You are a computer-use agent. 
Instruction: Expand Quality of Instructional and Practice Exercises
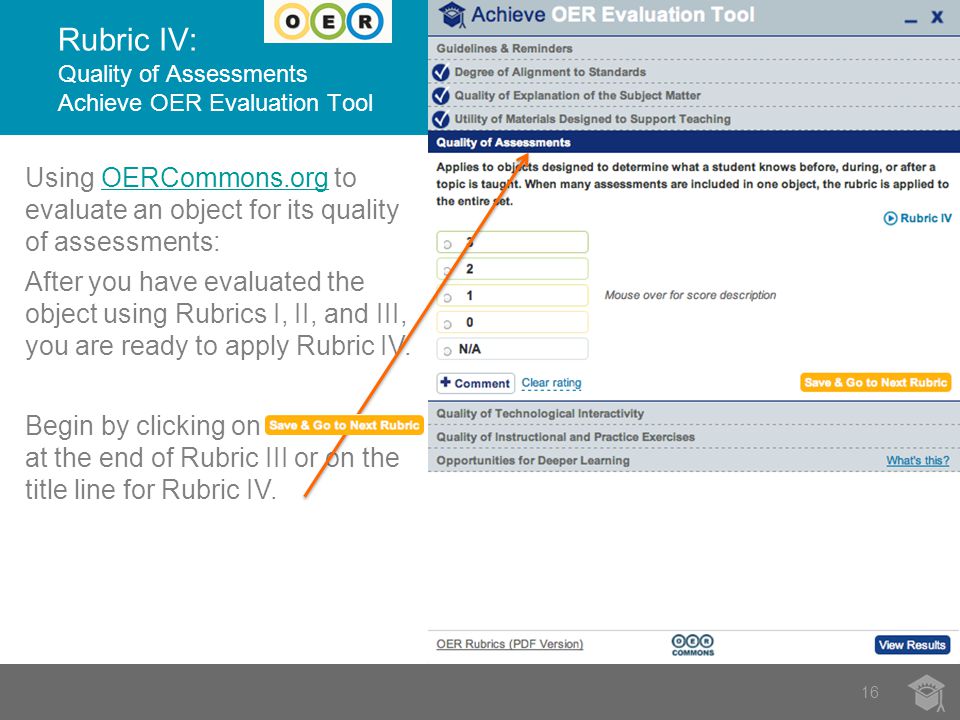(x=694, y=437)
